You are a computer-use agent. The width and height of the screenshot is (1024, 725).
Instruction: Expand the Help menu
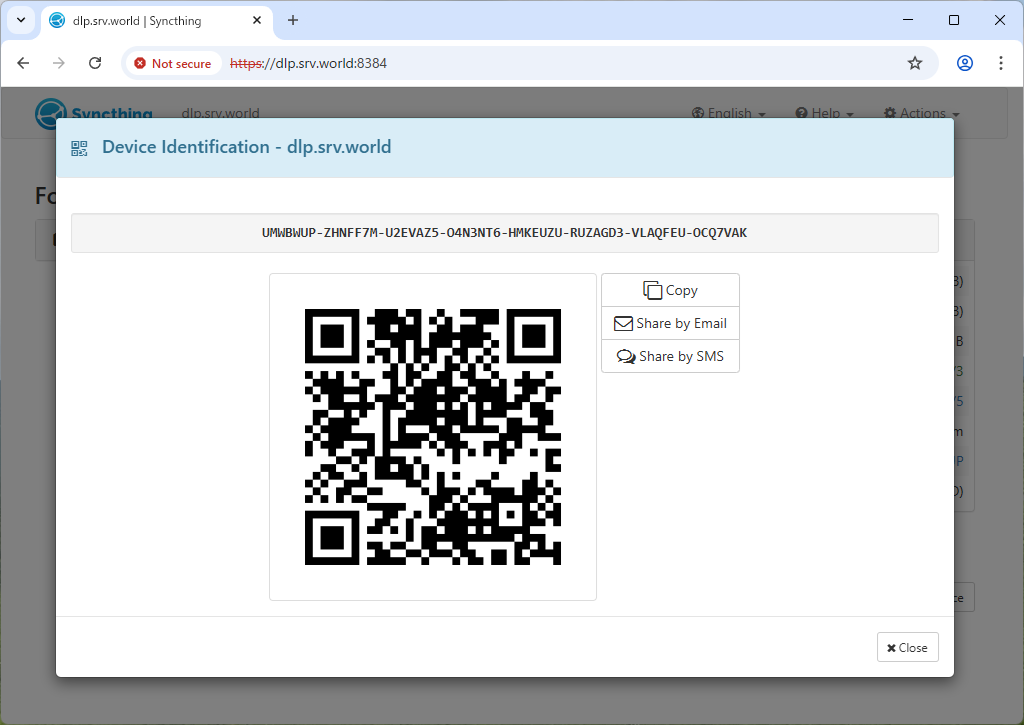pos(824,113)
